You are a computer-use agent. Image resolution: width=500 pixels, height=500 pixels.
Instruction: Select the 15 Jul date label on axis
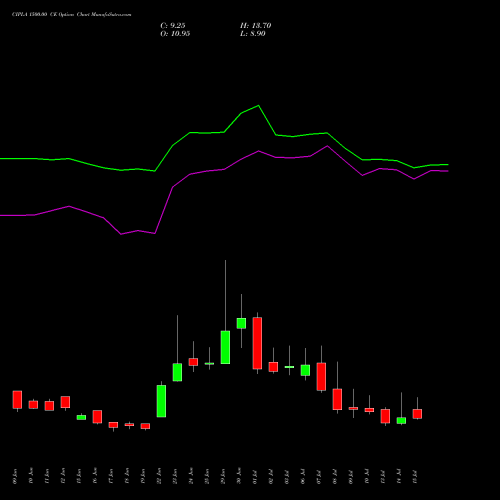[x=415, y=476]
